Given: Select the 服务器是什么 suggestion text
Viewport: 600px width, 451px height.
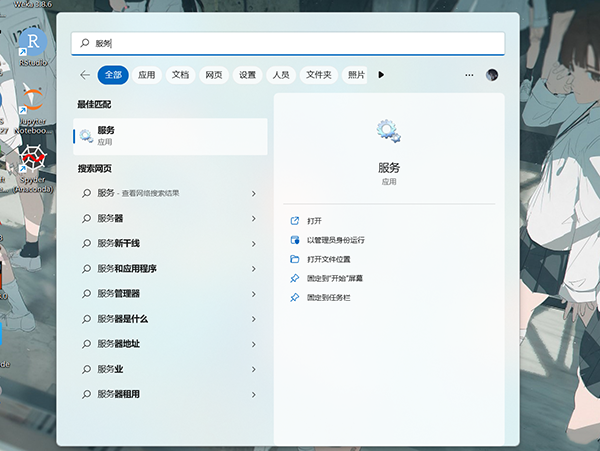Looking at the screenshot, I should tap(123, 319).
